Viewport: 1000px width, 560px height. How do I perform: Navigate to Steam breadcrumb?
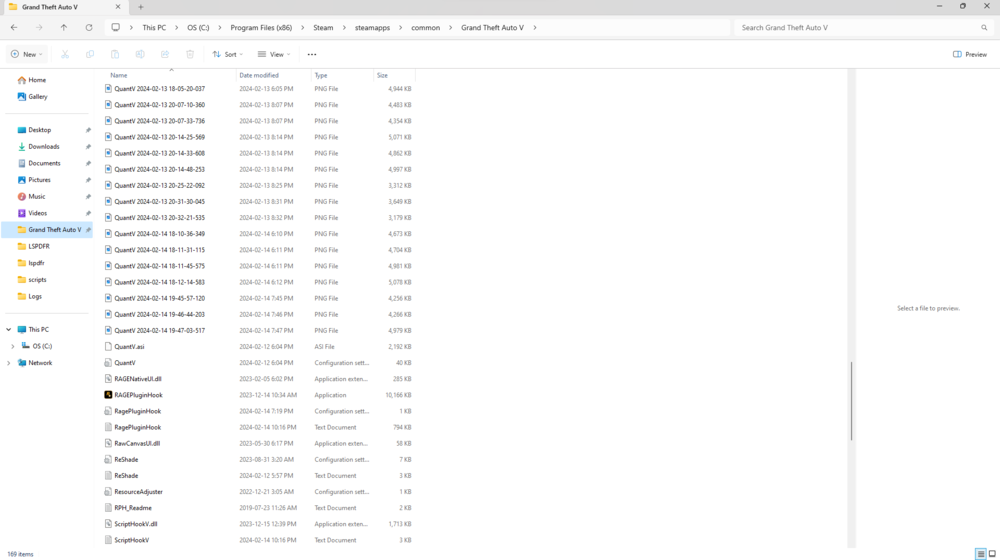point(323,27)
